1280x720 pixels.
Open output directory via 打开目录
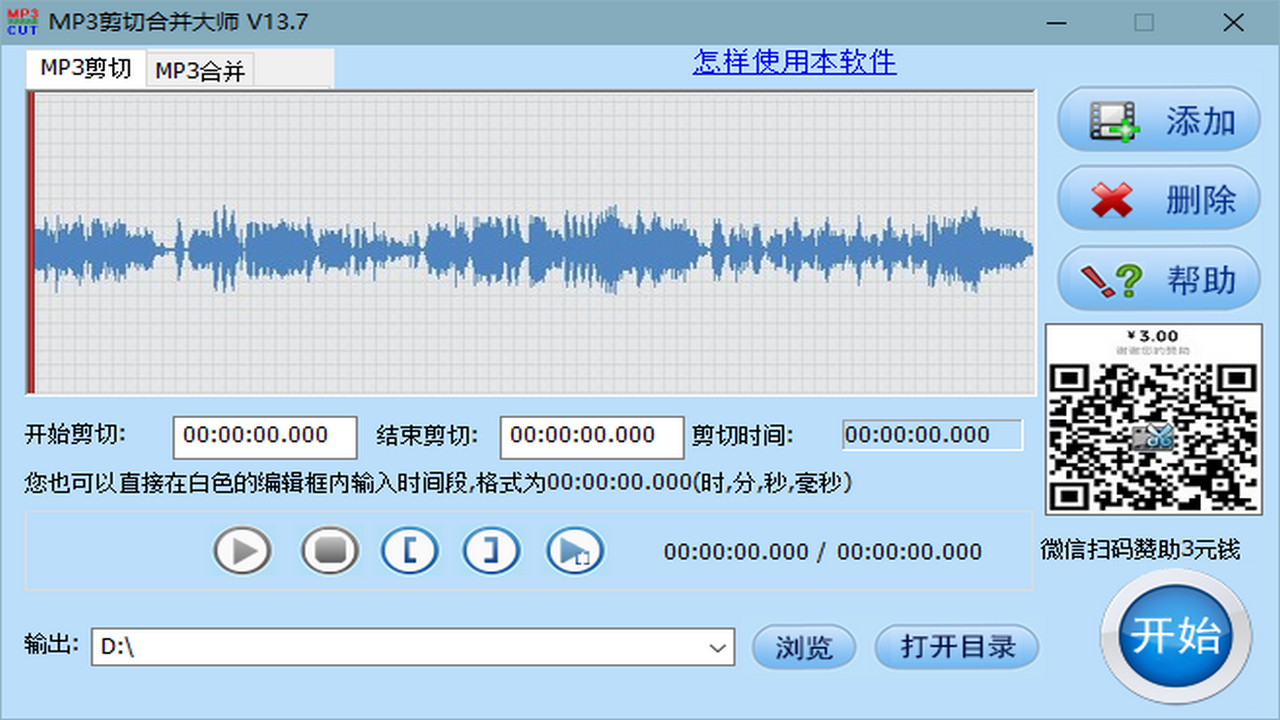tap(957, 647)
